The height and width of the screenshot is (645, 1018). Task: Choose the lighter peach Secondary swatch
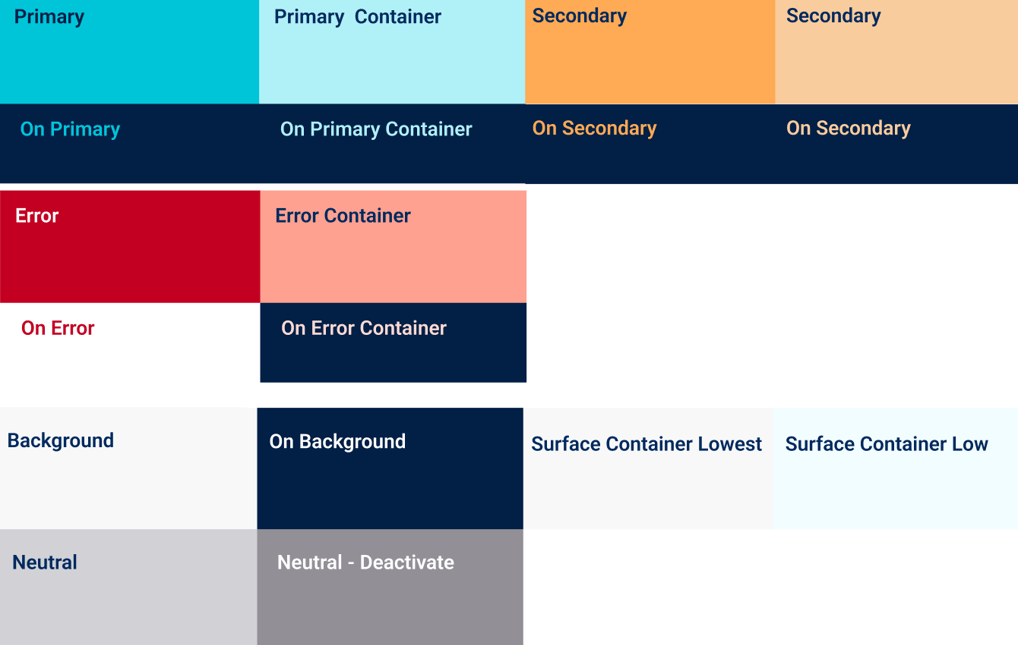tap(897, 52)
